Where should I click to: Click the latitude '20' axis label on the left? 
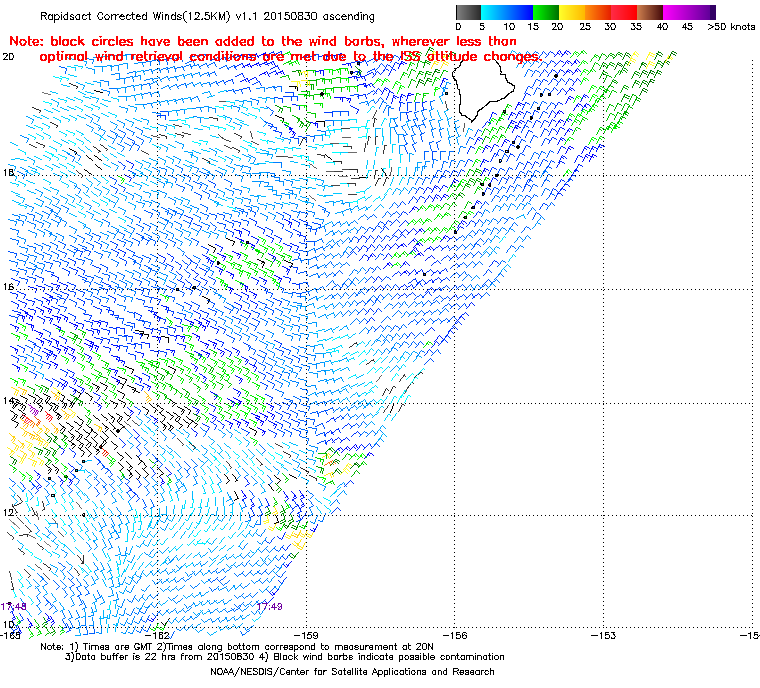pyautogui.click(x=8, y=57)
